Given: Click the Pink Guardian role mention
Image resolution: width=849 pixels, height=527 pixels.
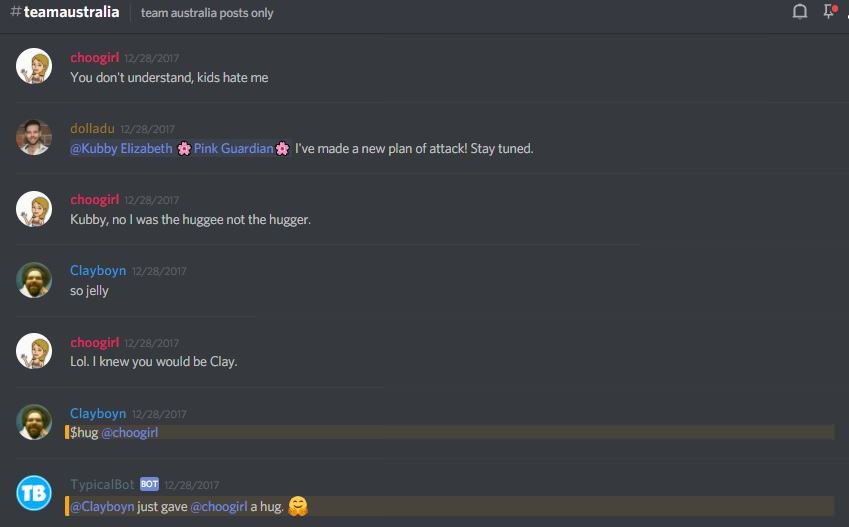Looking at the screenshot, I should pyautogui.click(x=233, y=148).
